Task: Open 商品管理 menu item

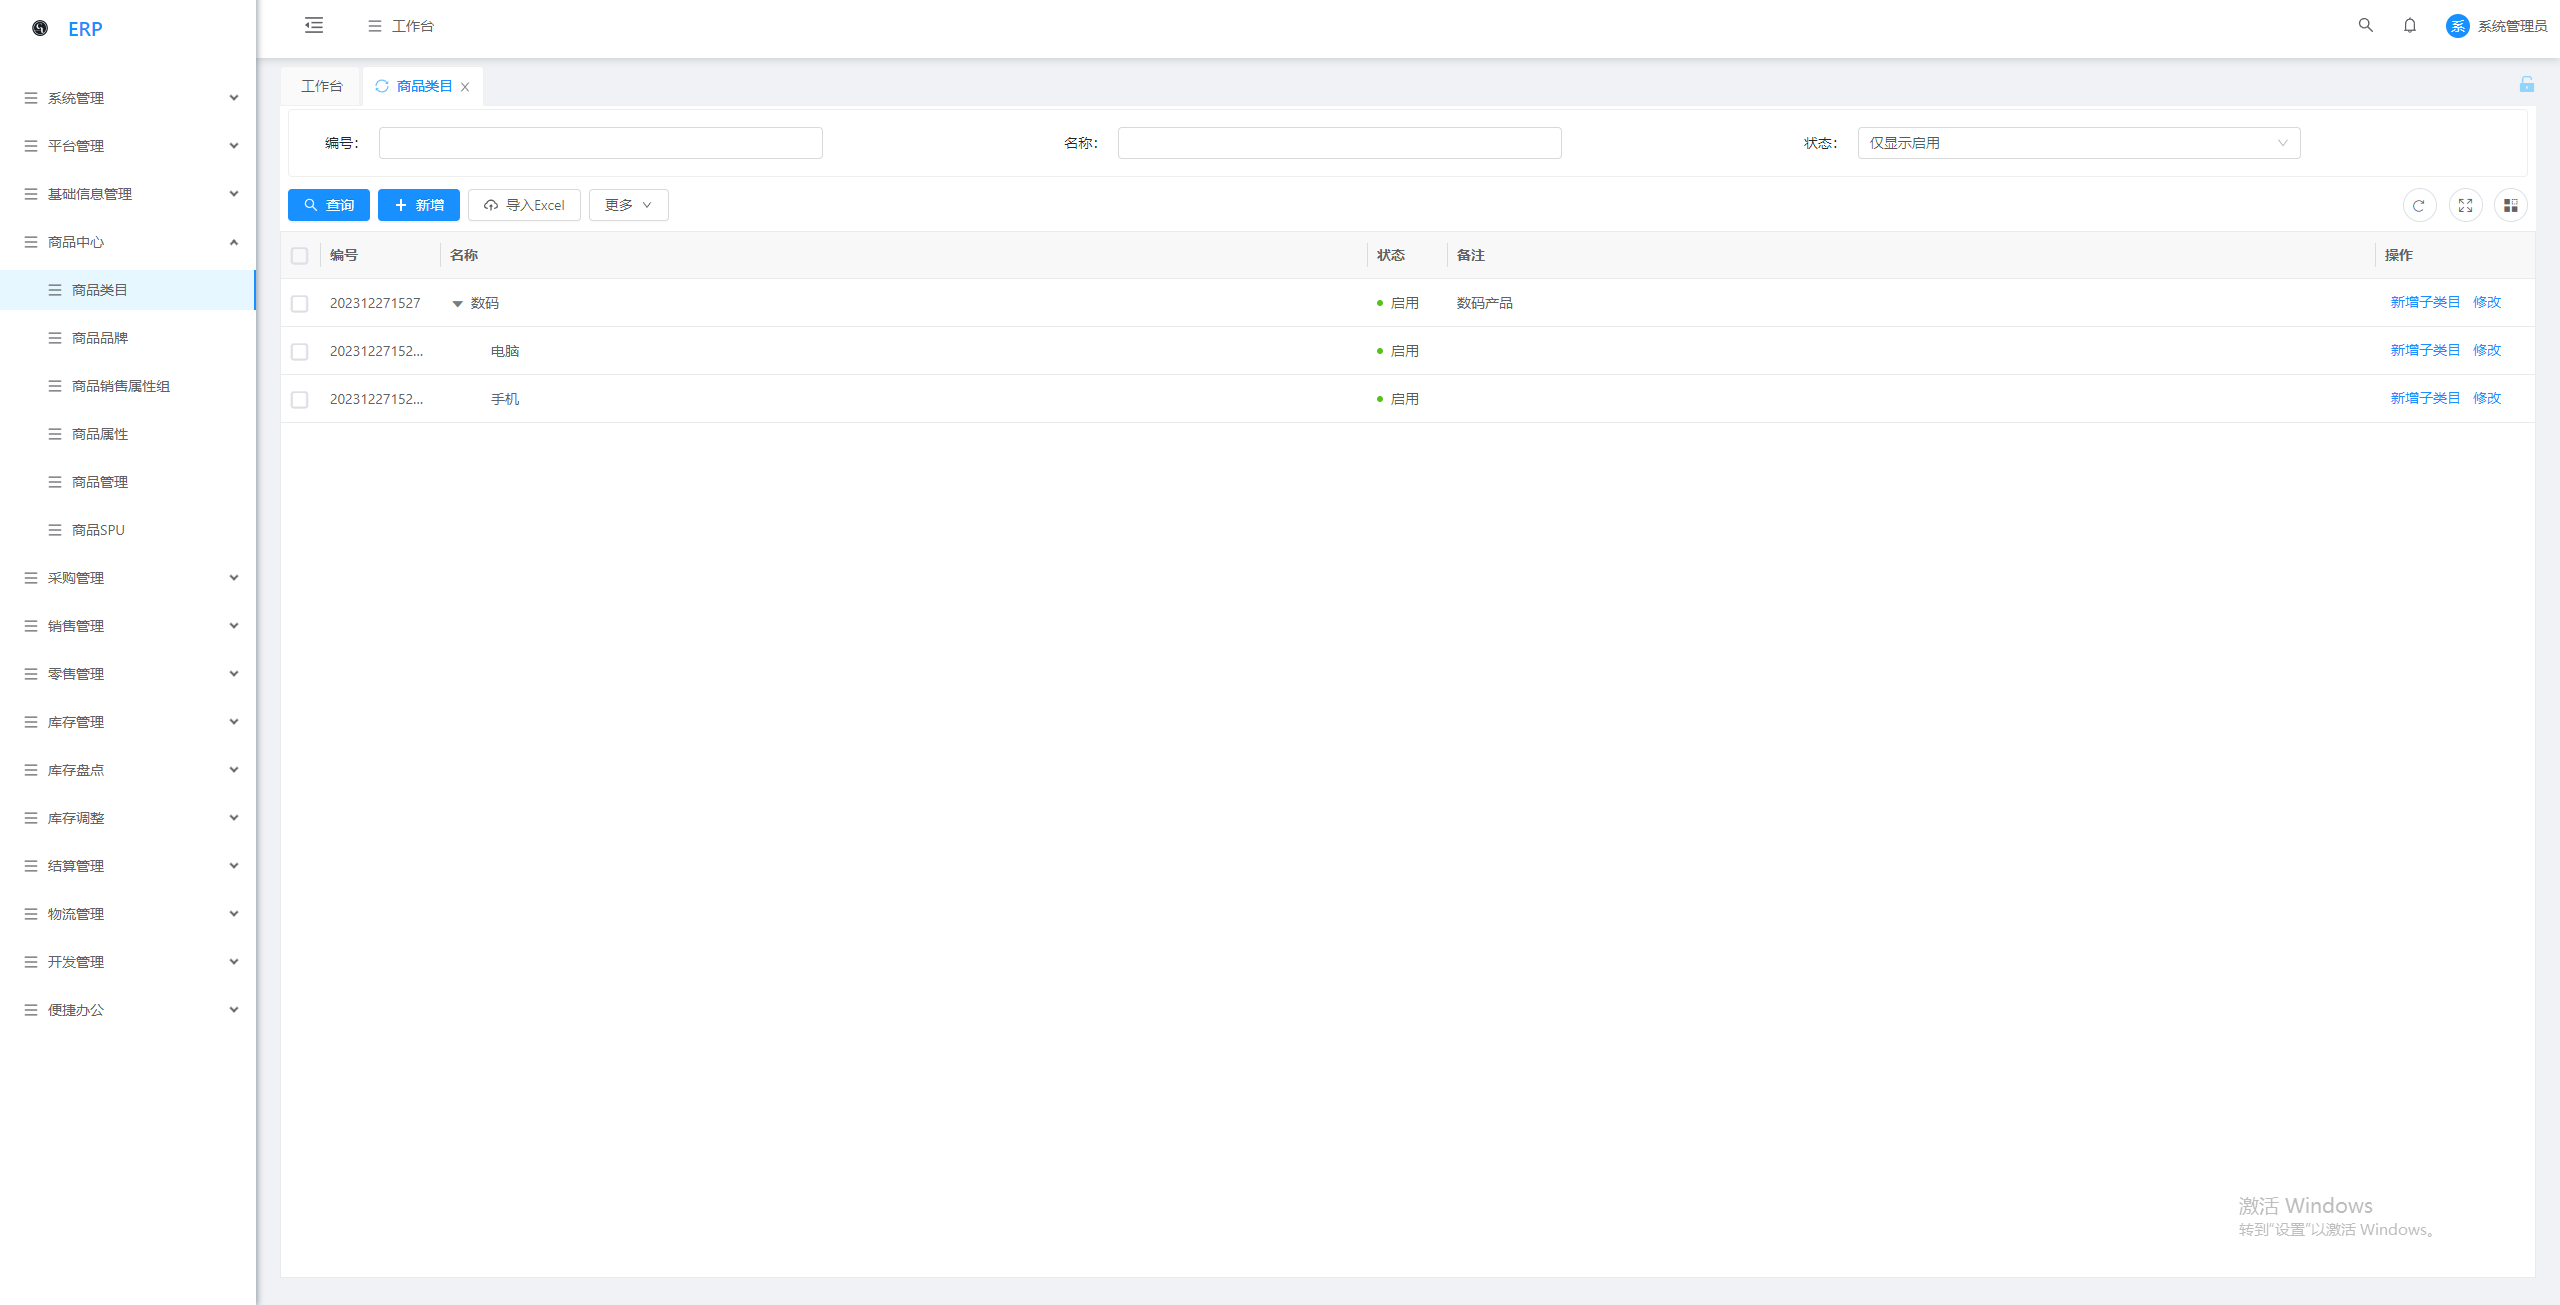Action: click(x=128, y=482)
